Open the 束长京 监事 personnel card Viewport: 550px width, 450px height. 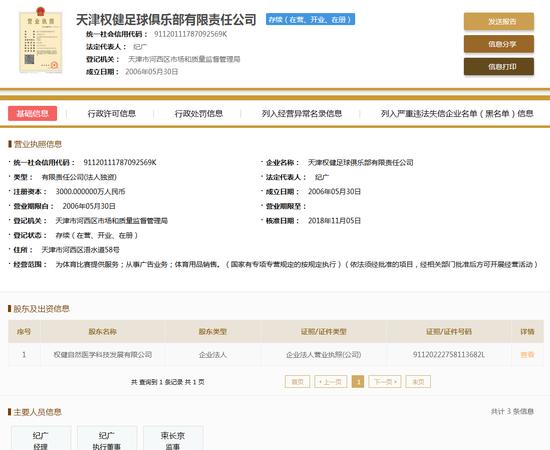point(173,438)
